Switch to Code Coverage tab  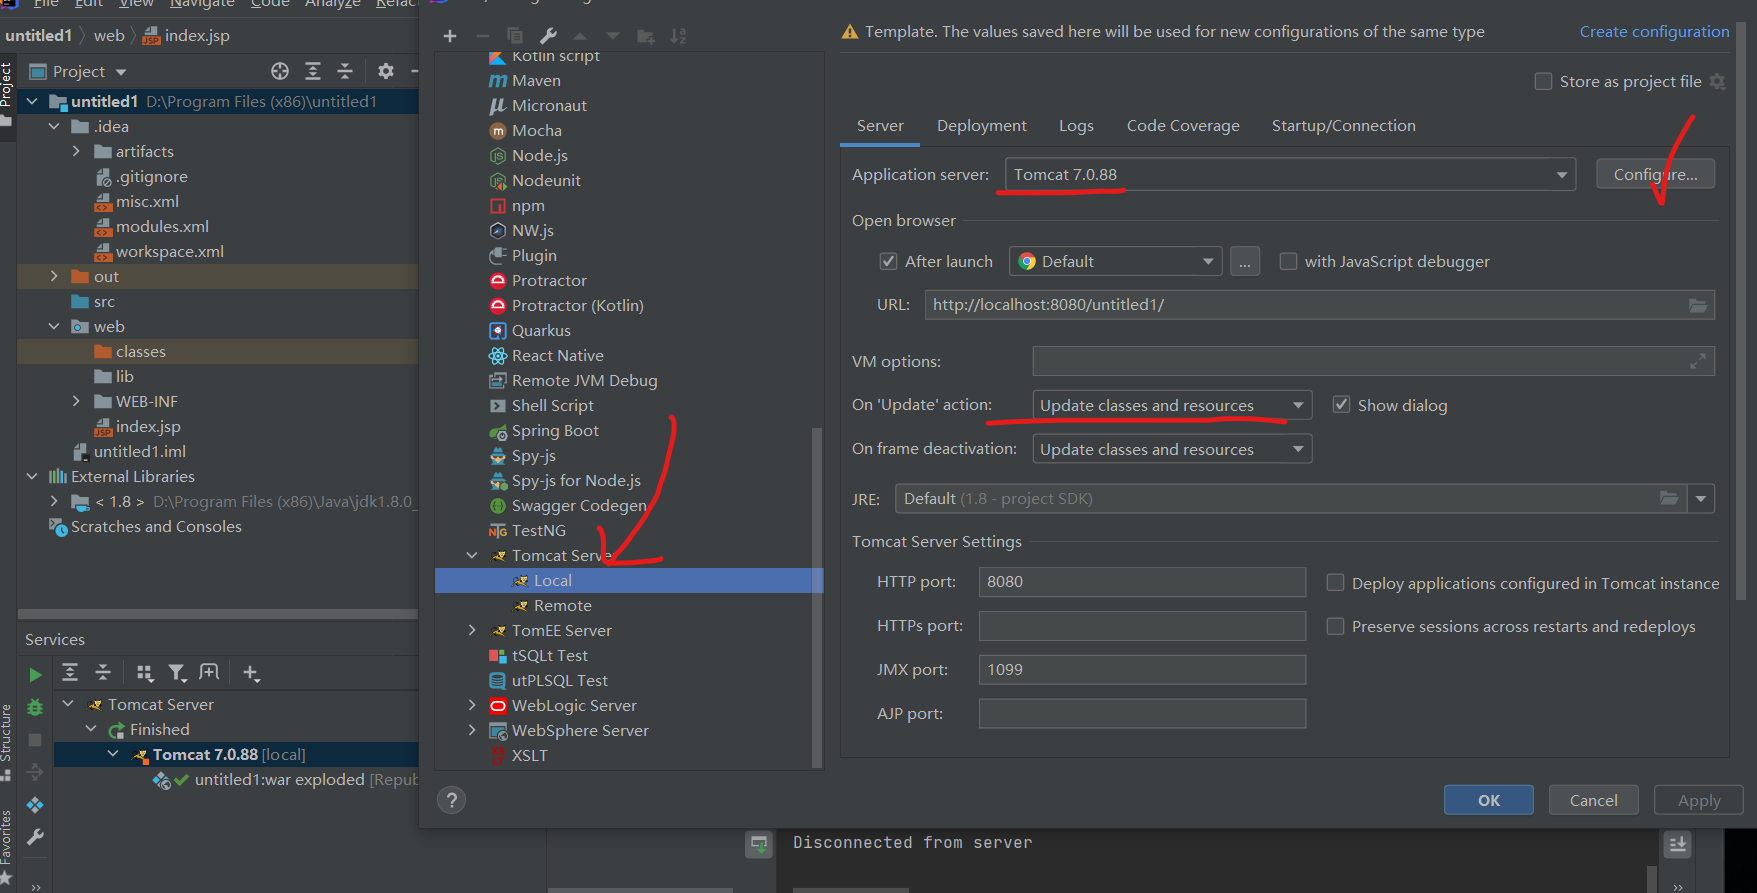(x=1183, y=126)
